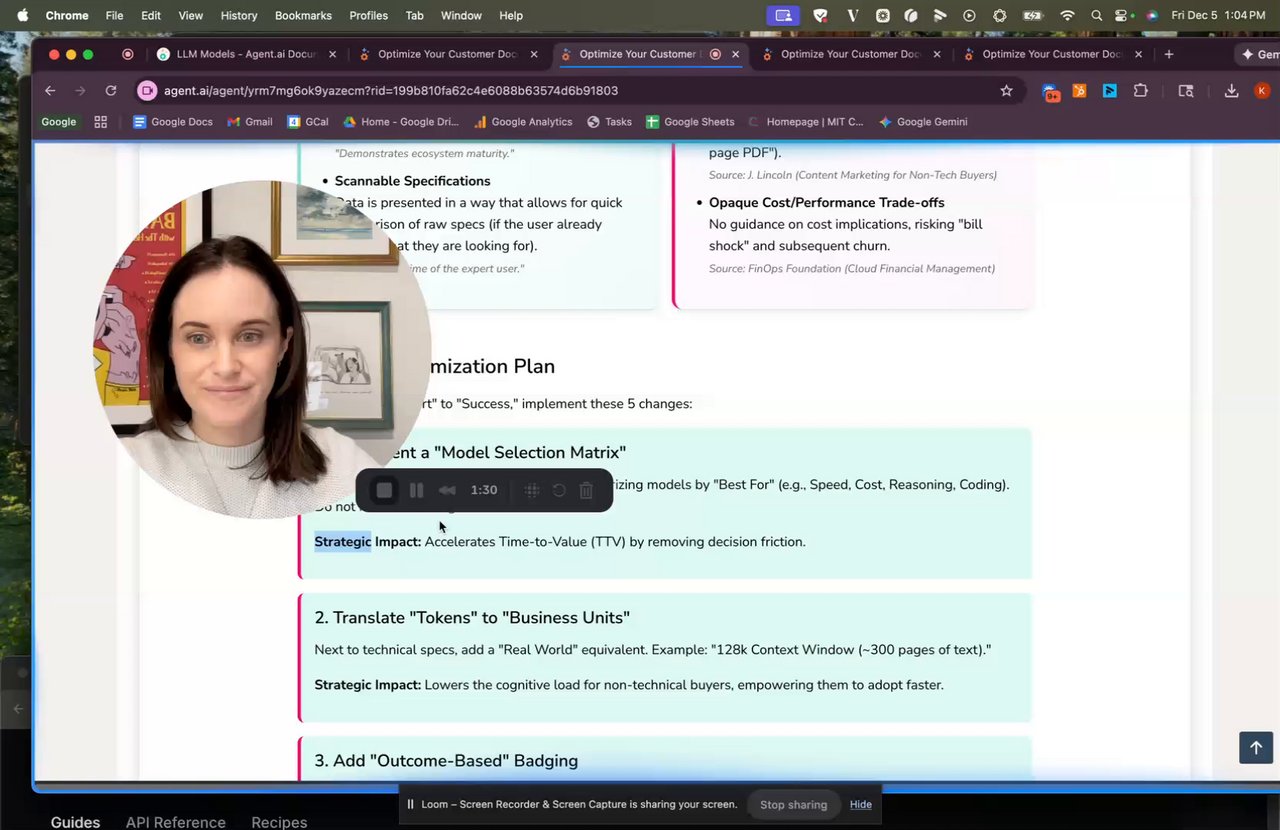Open the Tasks bookmark
Image resolution: width=1280 pixels, height=830 pixels.
pos(609,122)
